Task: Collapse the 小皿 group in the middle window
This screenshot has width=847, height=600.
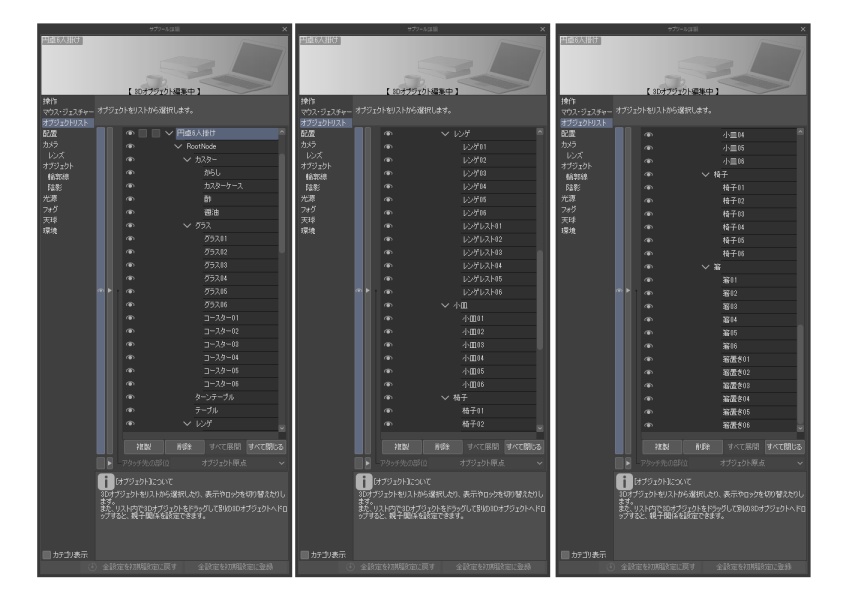Action: pos(445,305)
